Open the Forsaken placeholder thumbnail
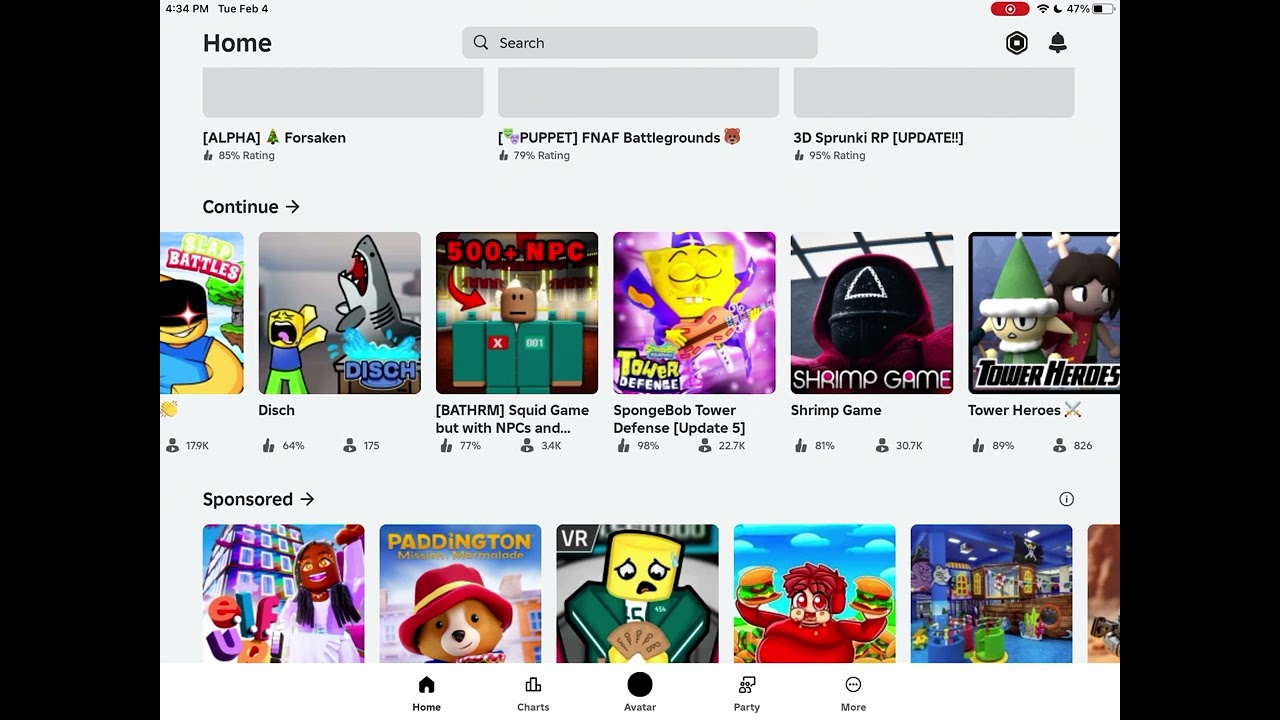Image resolution: width=1280 pixels, height=720 pixels. point(343,92)
